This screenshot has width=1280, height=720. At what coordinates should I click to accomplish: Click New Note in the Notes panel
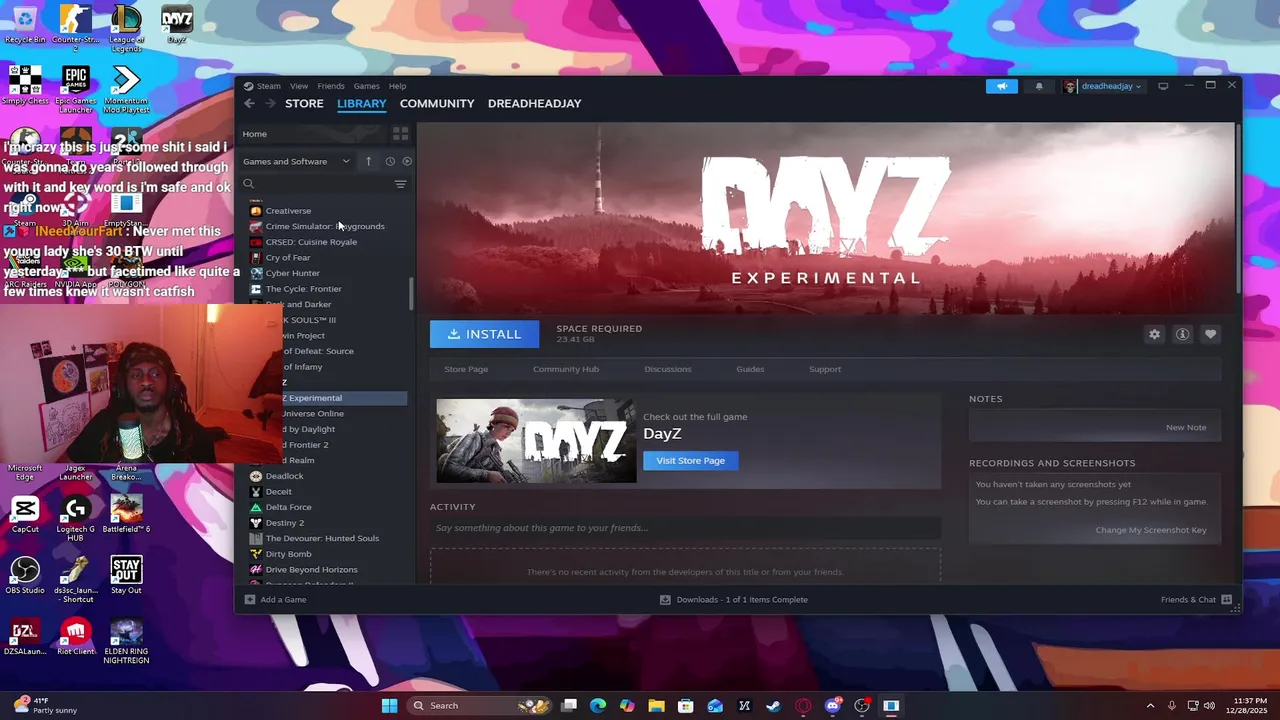pyautogui.click(x=1186, y=428)
